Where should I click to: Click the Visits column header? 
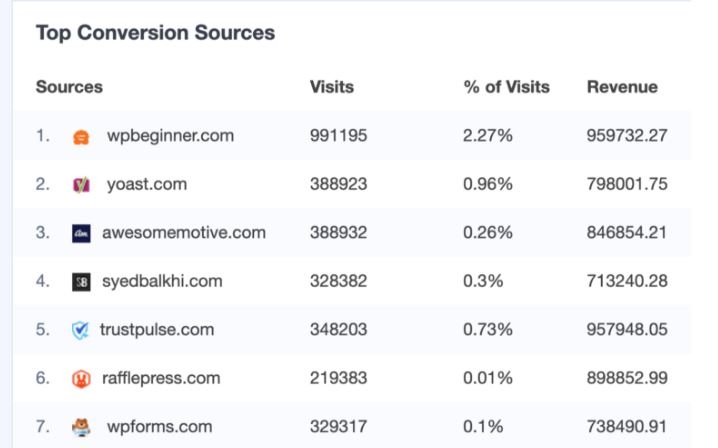point(332,87)
